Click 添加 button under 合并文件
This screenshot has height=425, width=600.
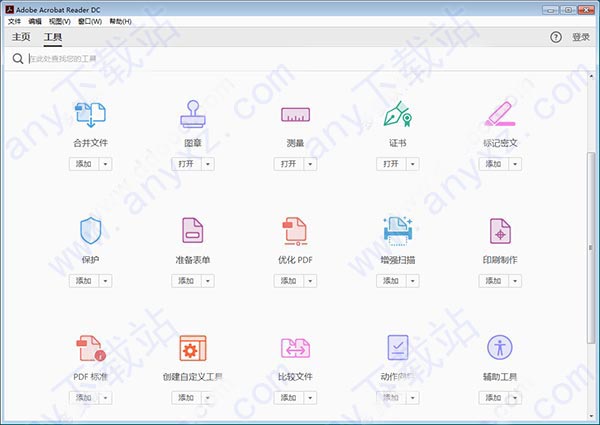click(84, 164)
